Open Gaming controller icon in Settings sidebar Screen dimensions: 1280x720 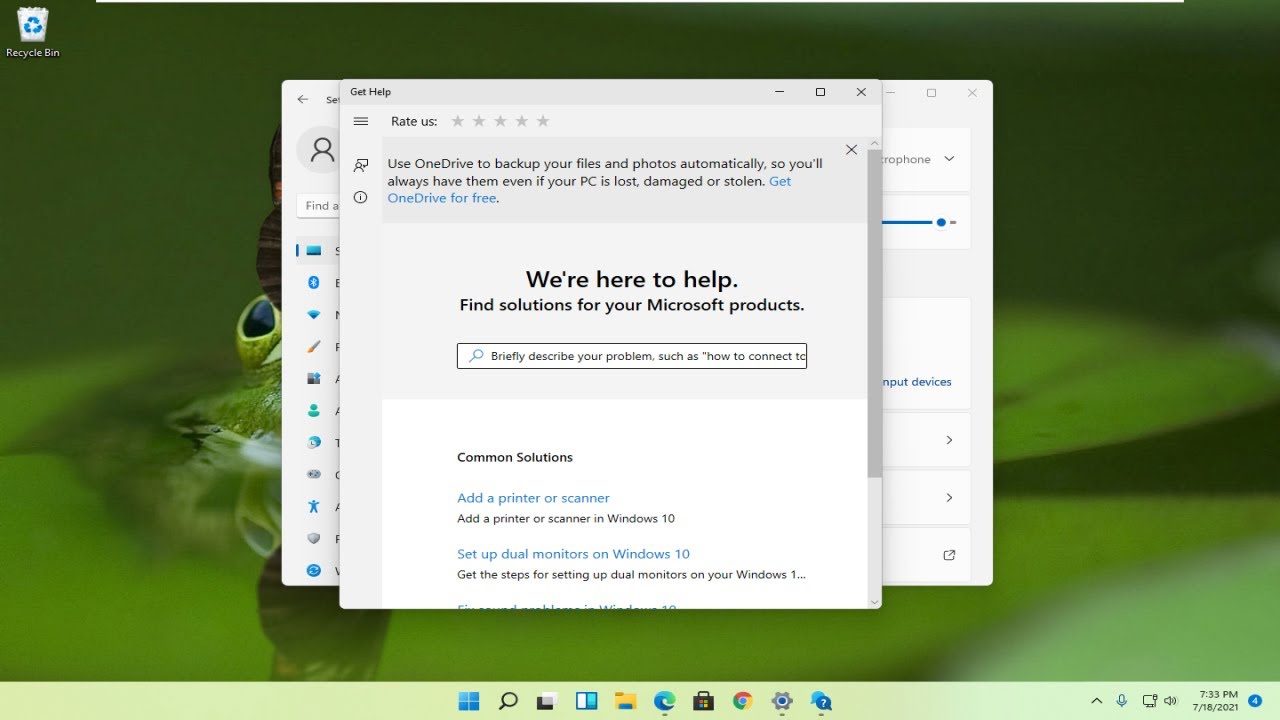coord(314,474)
